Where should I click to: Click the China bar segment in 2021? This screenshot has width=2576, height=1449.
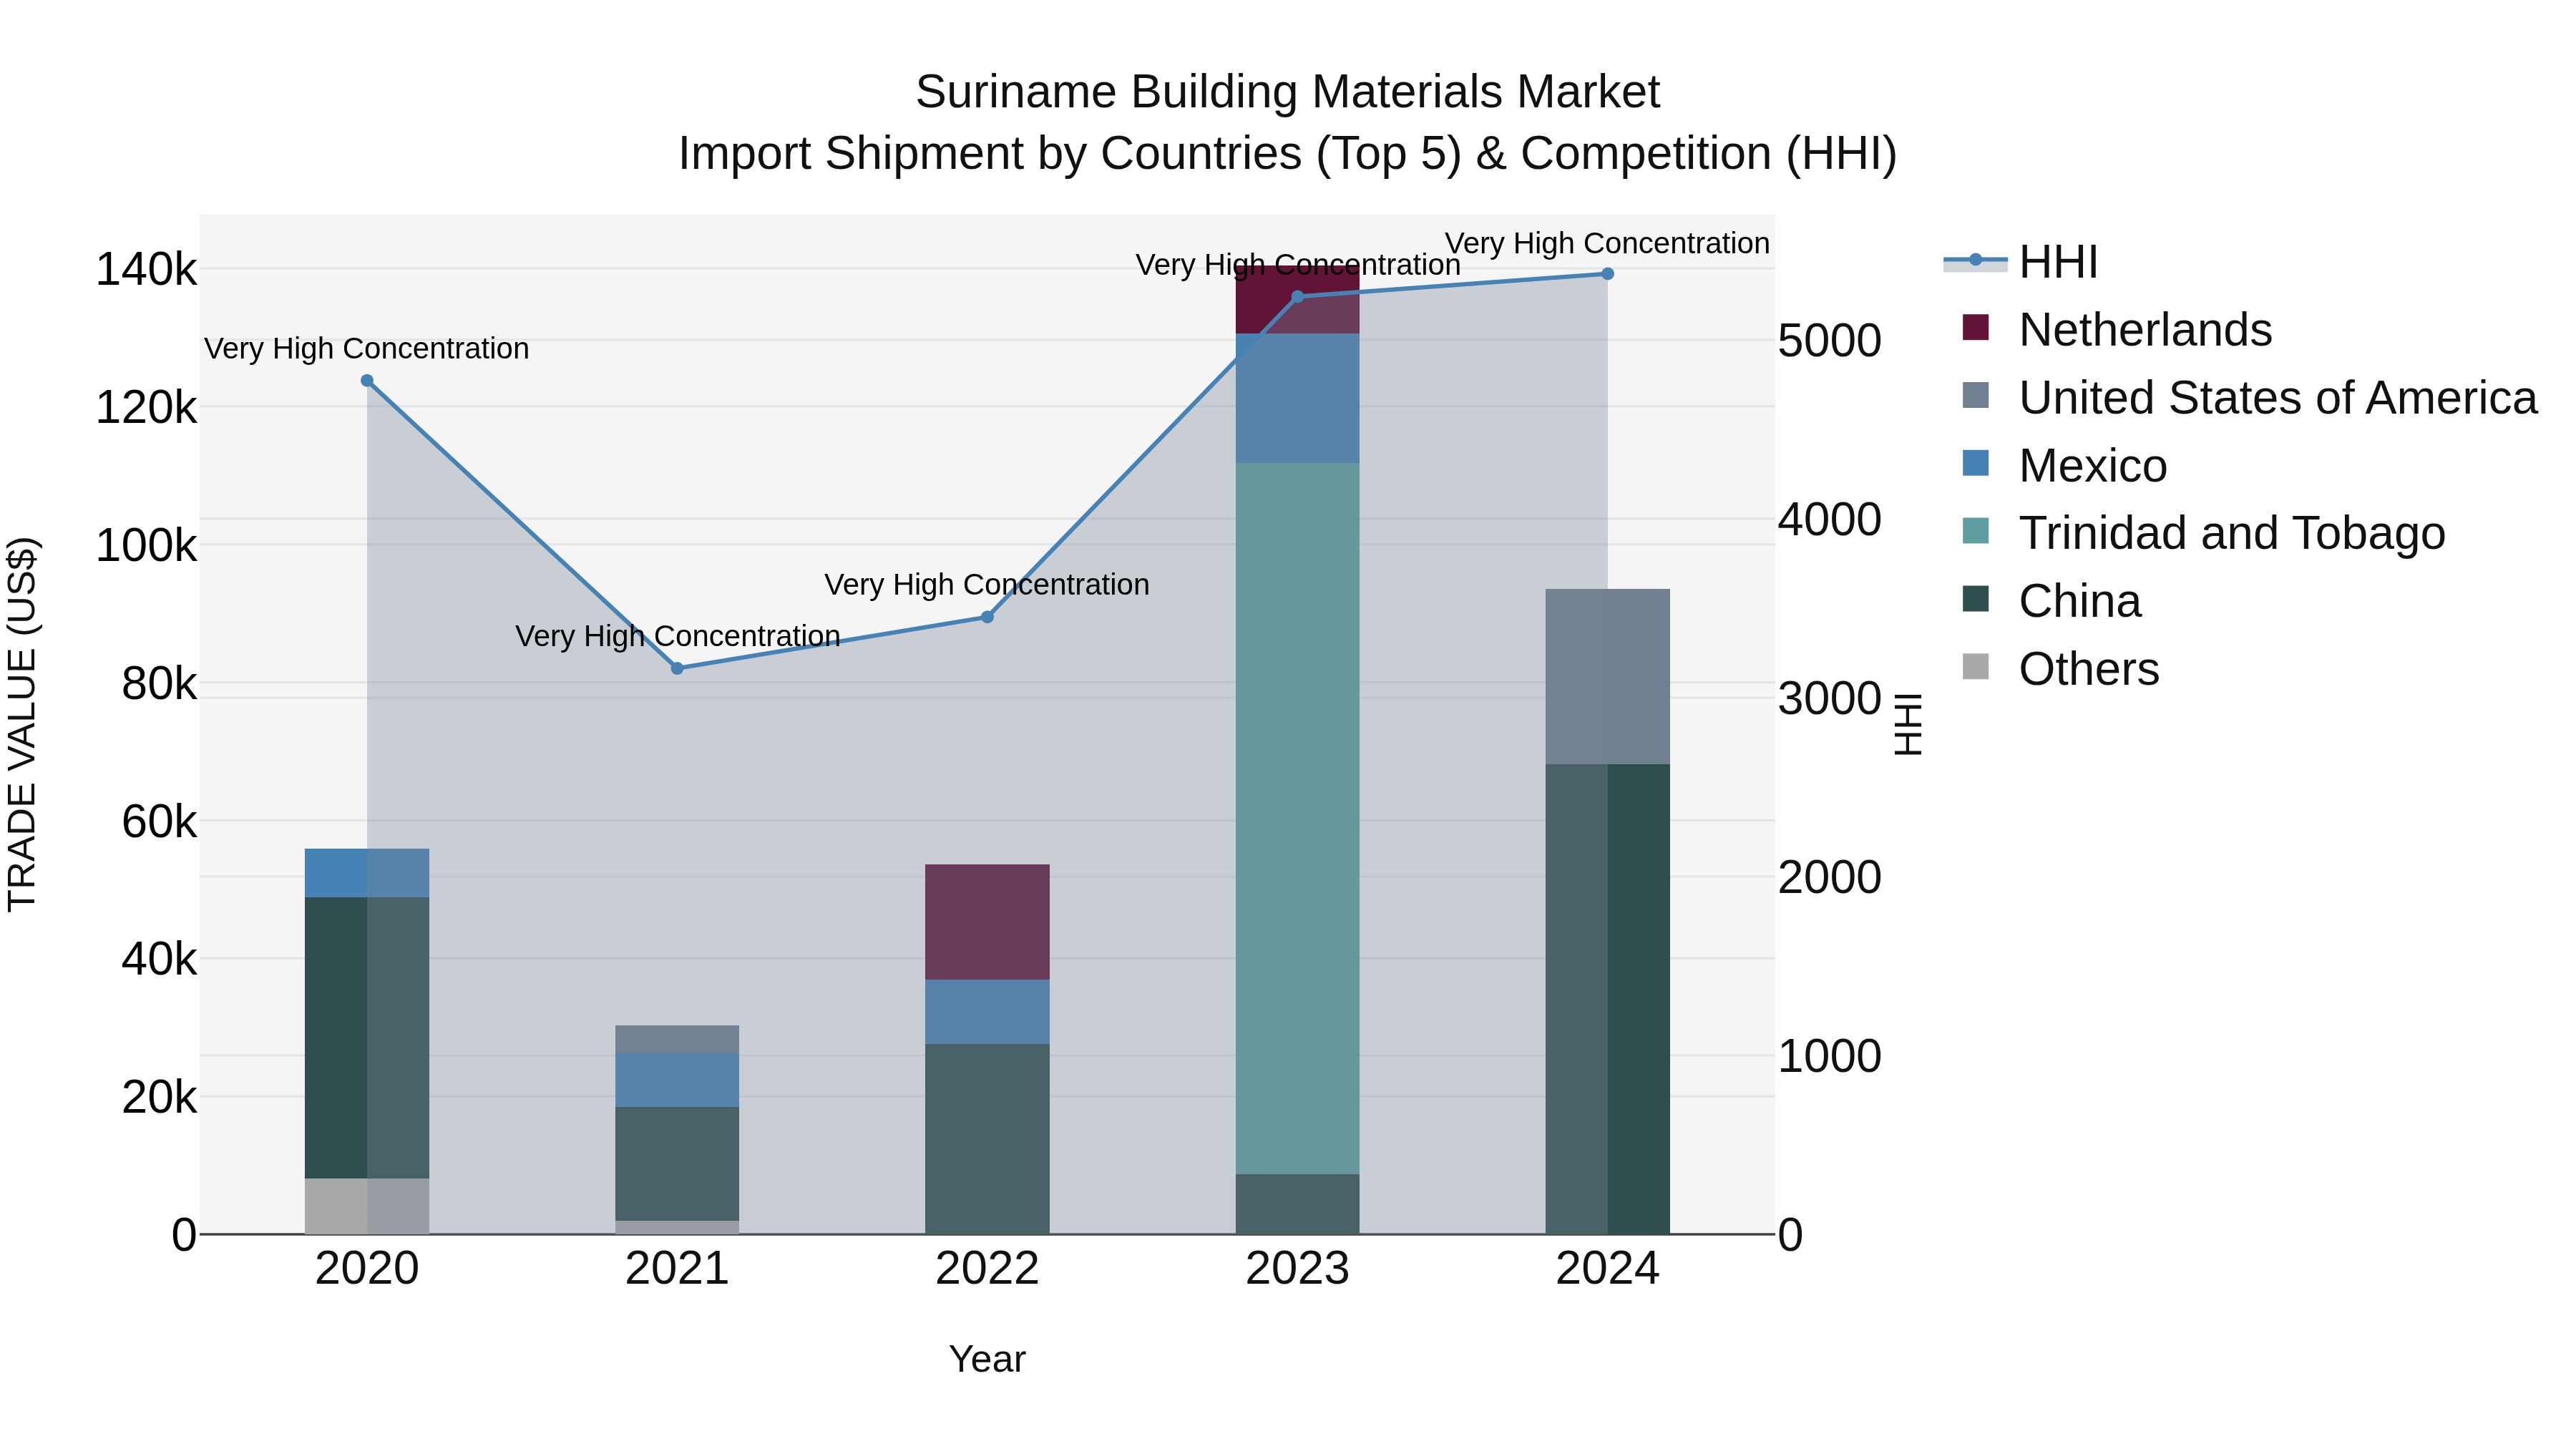677,1164
